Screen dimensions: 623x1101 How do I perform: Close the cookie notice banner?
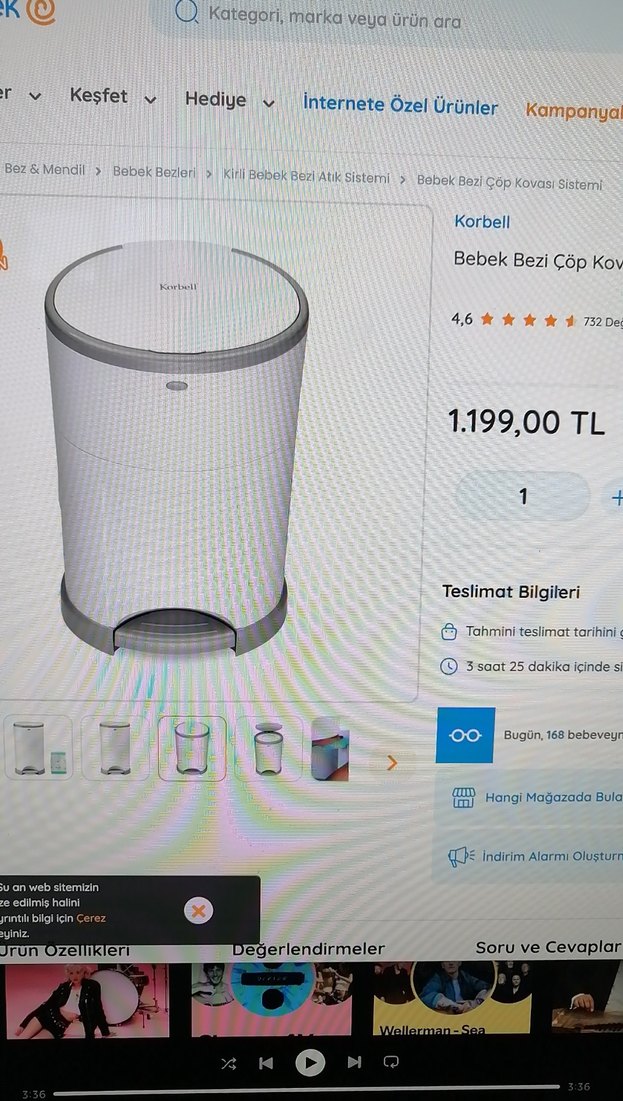199,911
